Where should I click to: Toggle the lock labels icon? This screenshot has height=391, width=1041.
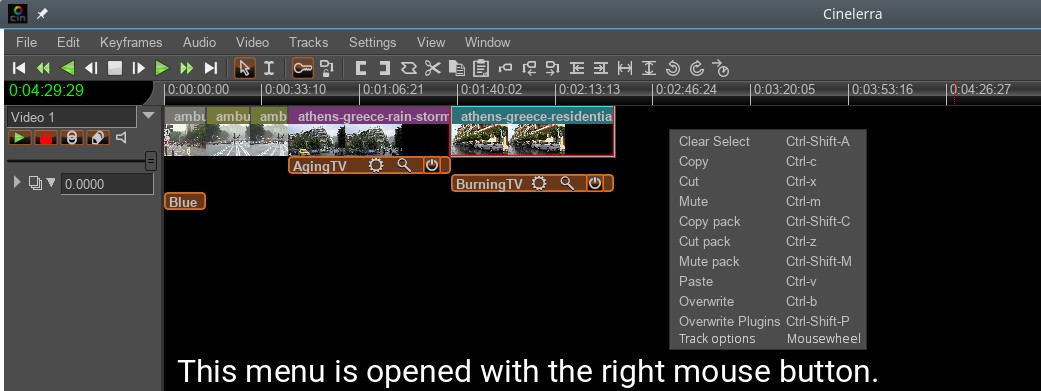point(326,68)
